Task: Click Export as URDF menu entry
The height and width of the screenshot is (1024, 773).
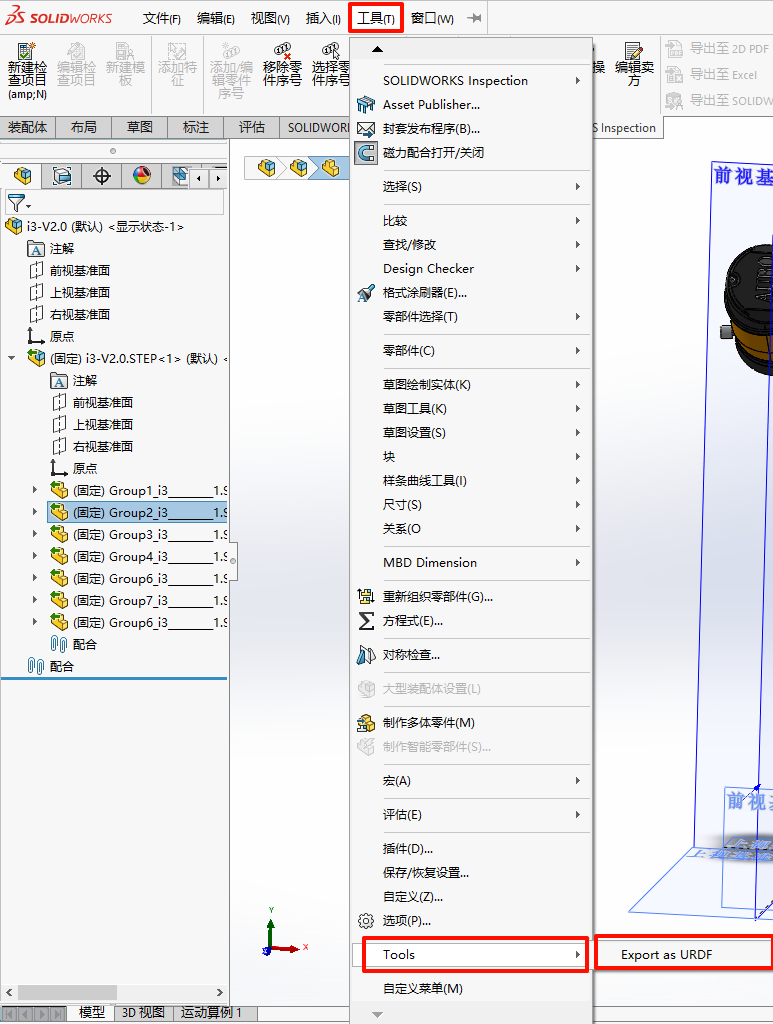Action: (684, 955)
